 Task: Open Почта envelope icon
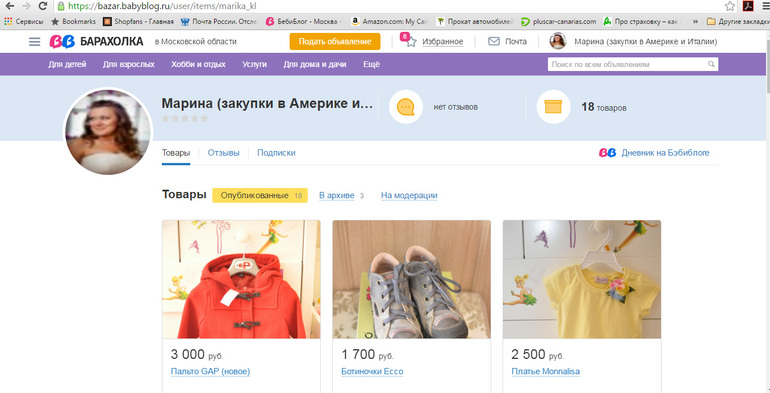point(494,42)
